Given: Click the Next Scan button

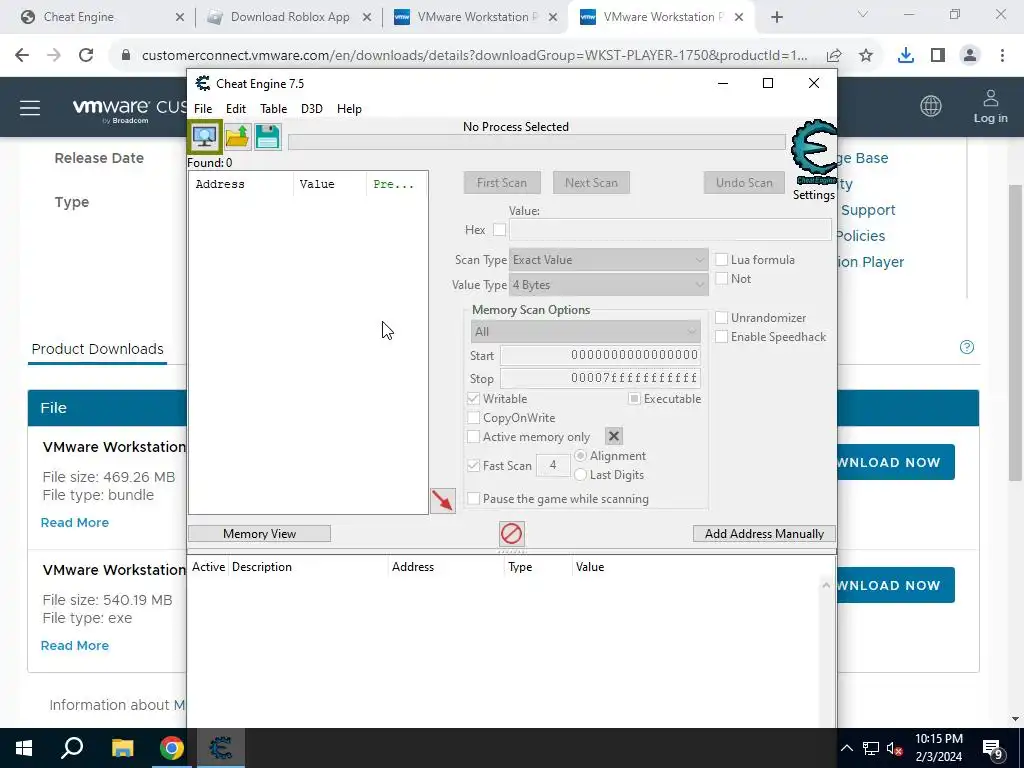Looking at the screenshot, I should click(591, 183).
